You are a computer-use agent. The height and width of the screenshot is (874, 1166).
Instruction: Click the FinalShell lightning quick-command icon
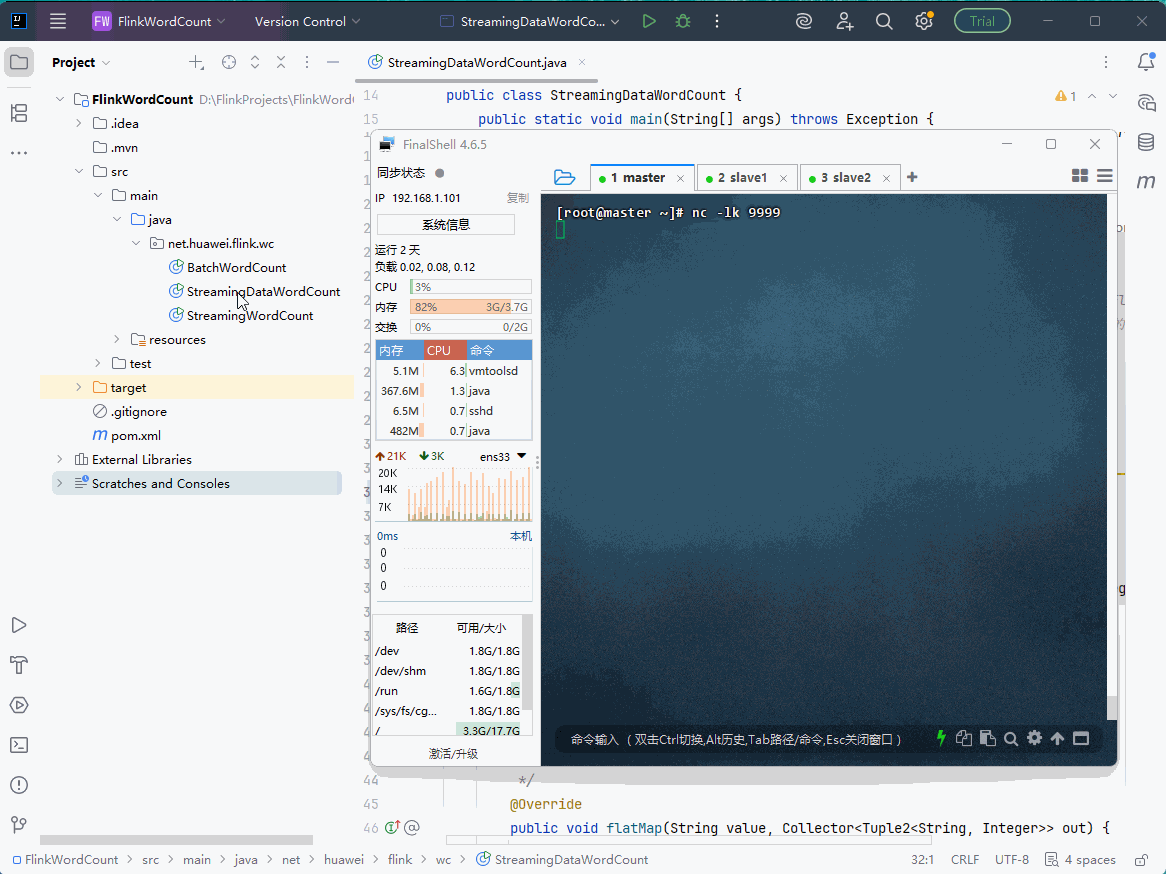click(941, 738)
